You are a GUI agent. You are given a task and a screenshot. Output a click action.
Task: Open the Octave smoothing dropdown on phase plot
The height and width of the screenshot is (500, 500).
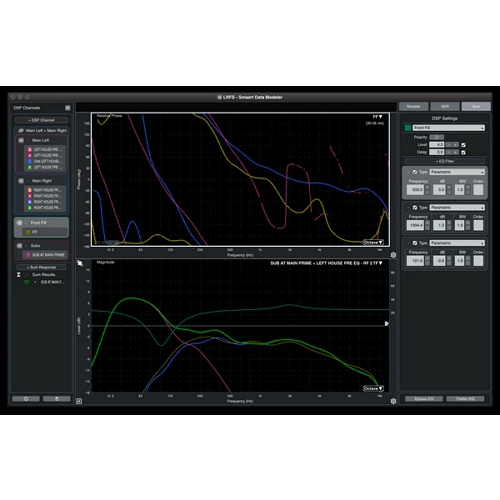[373, 242]
